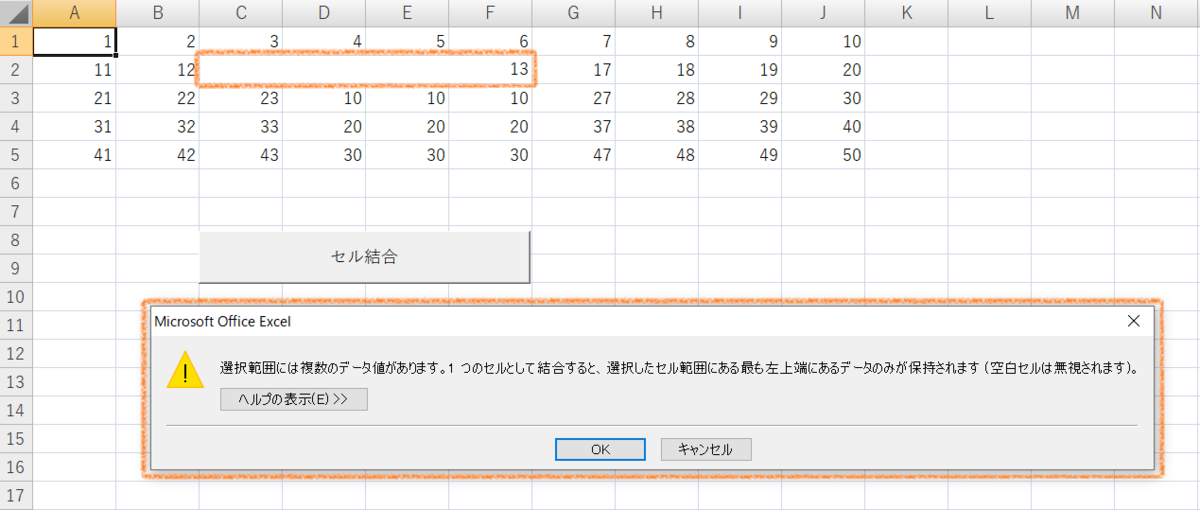Select row 6 header
1200x510 pixels.
pyautogui.click(x=16, y=183)
